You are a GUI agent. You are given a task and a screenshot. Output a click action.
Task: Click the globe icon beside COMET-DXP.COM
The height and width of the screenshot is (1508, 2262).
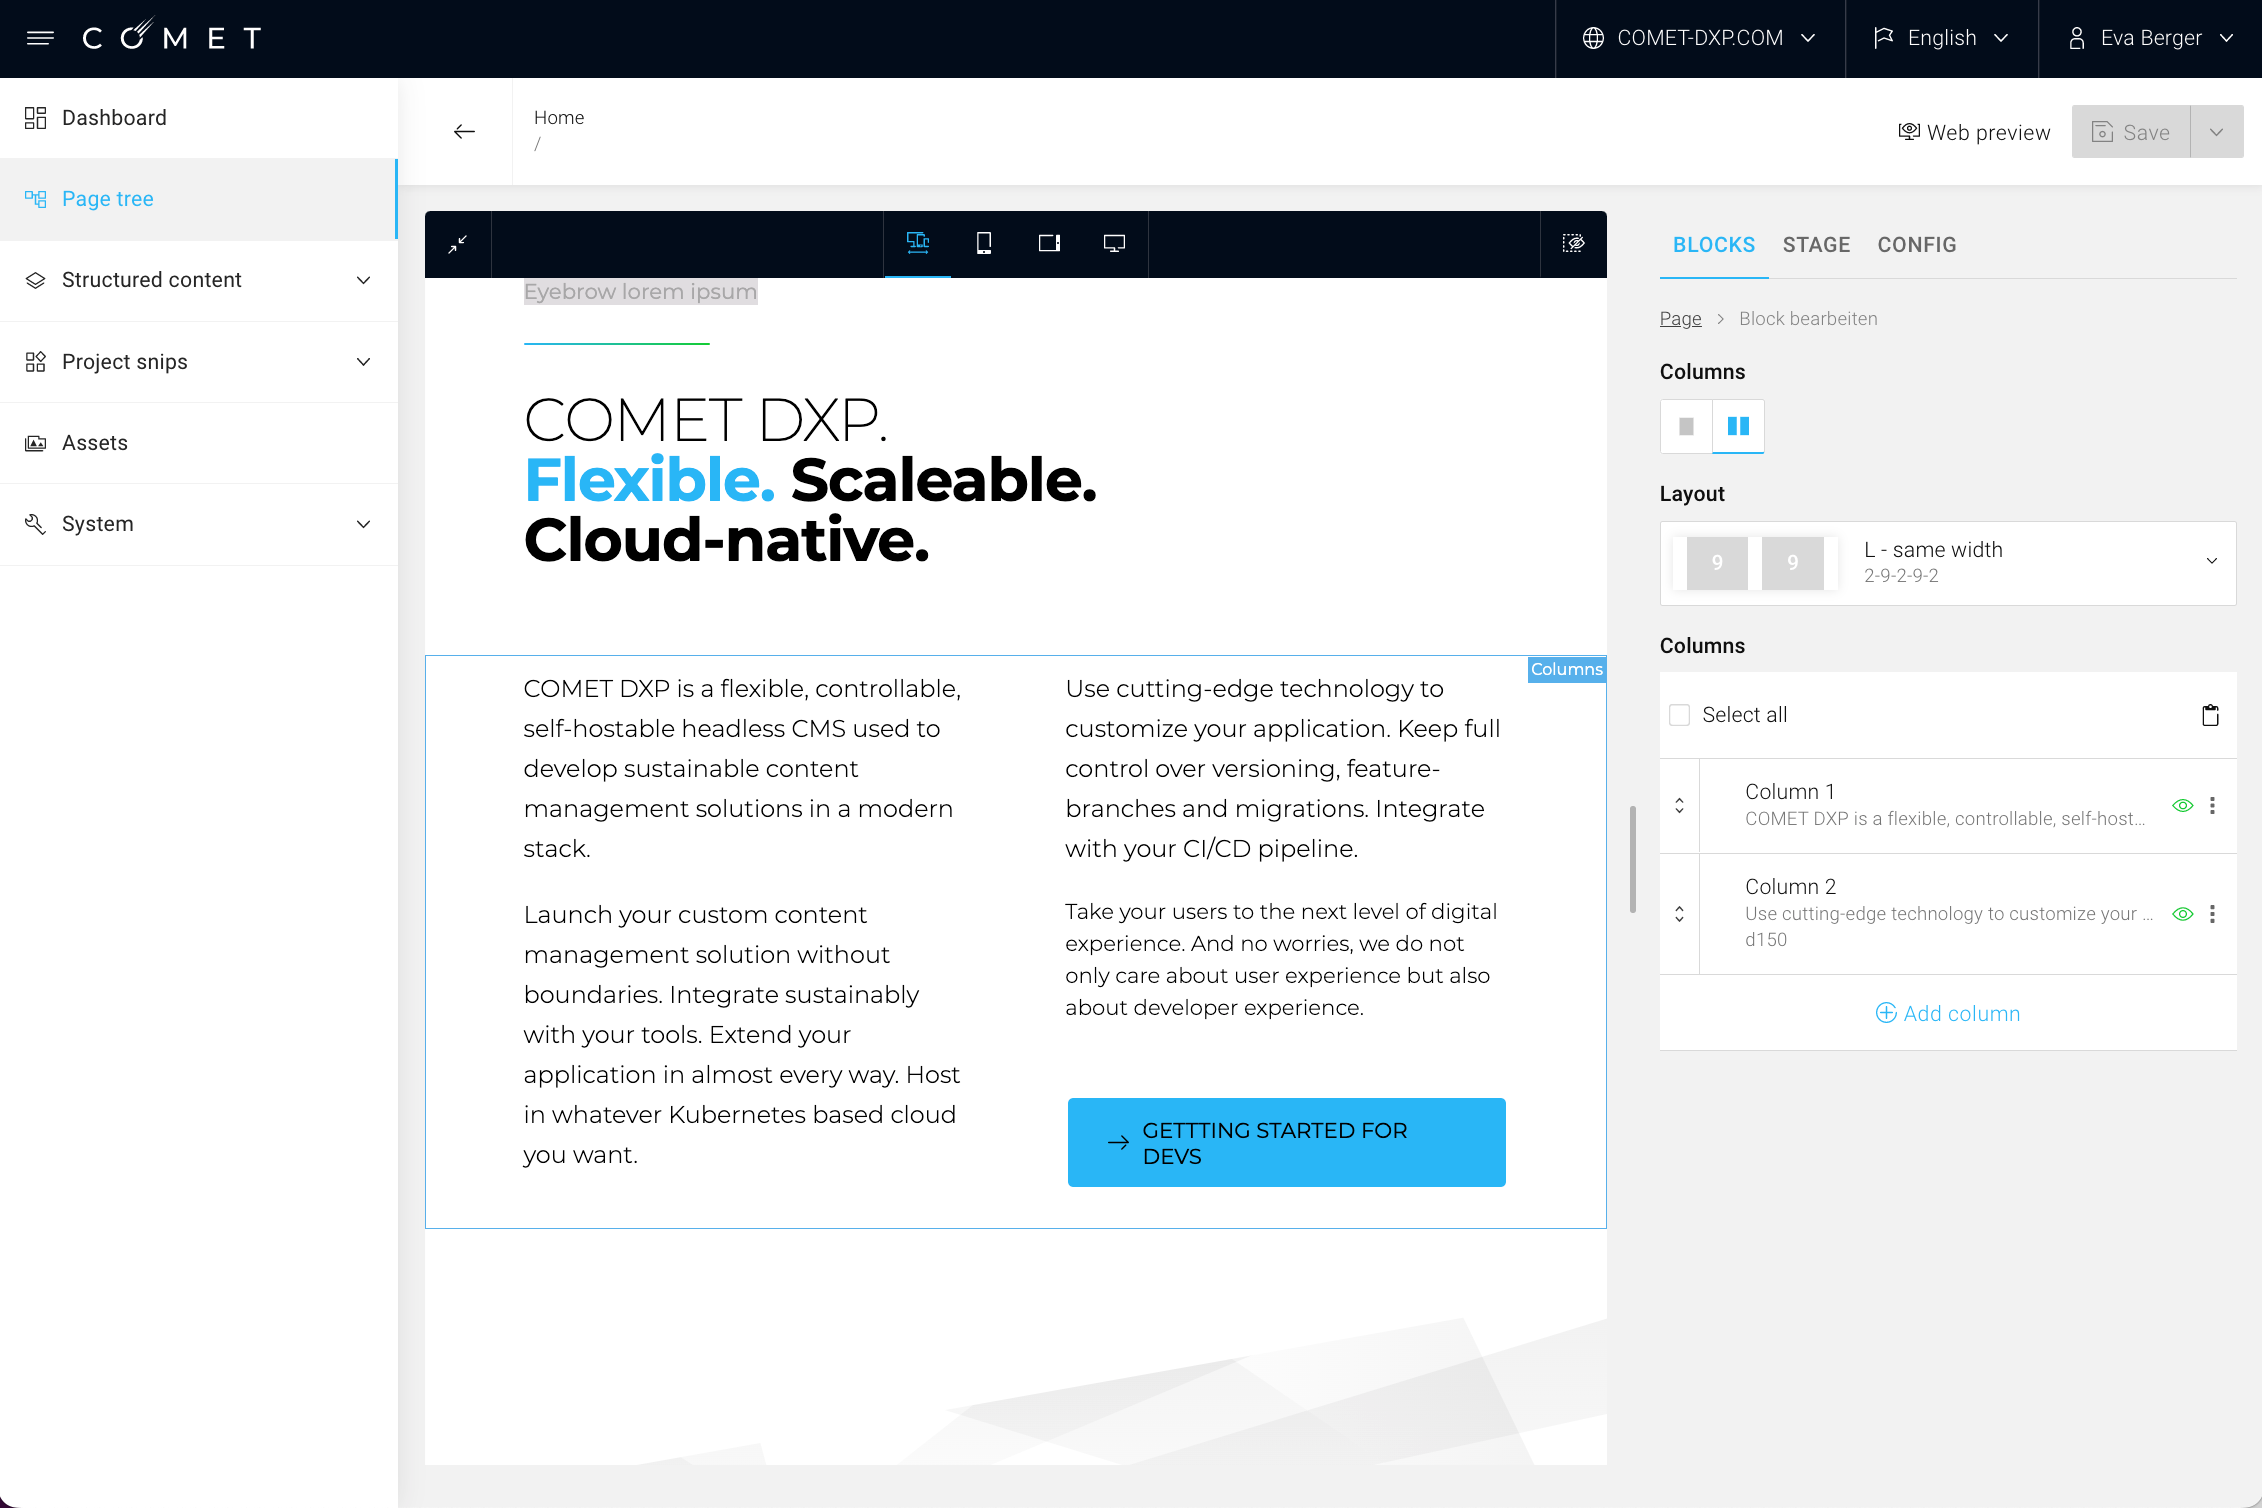tap(1593, 38)
